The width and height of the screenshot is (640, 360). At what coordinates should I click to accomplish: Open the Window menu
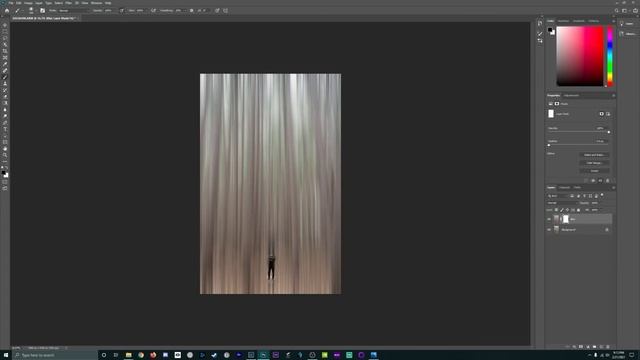click(96, 3)
